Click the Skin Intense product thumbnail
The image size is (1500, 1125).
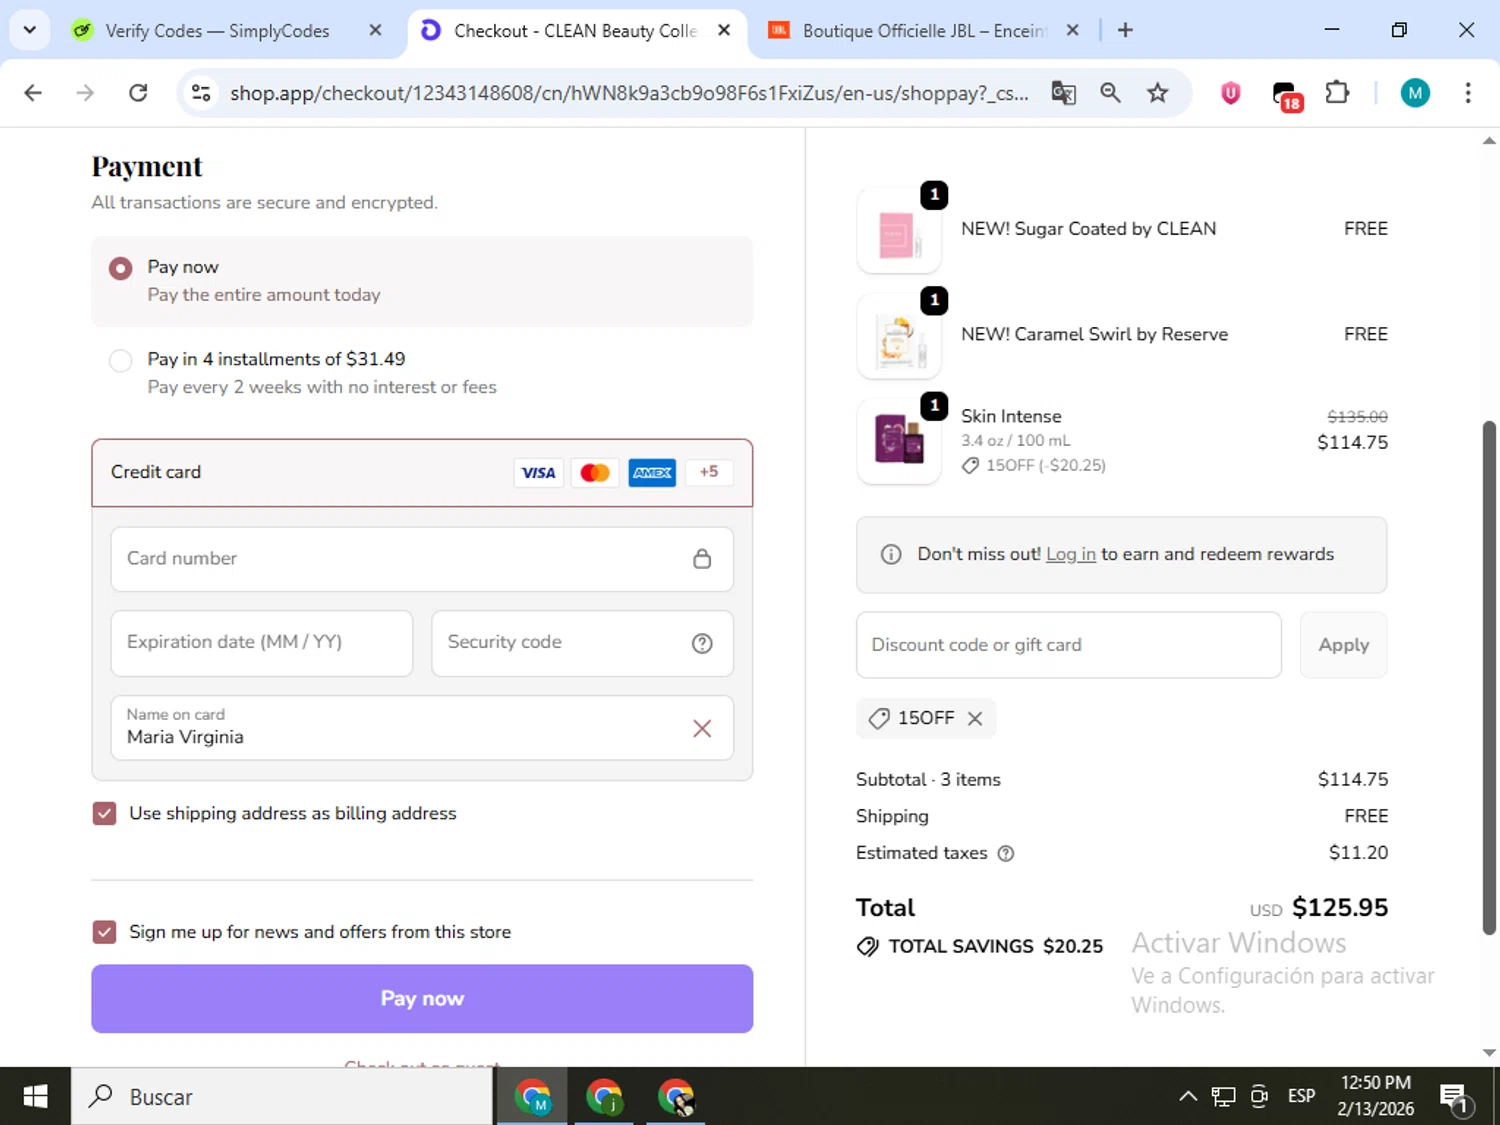(899, 441)
